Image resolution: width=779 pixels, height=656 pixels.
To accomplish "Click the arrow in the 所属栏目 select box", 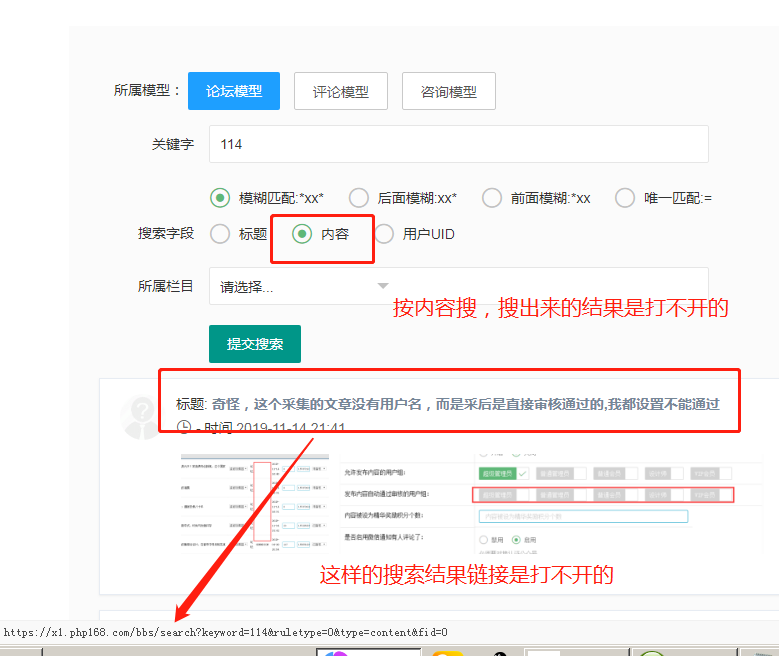I will click(x=383, y=287).
